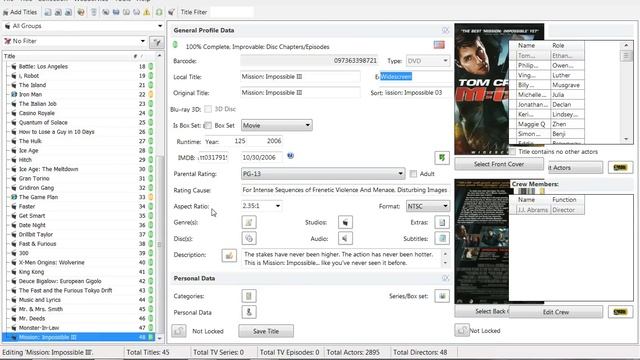This screenshot has height=360, width=640.
Task: Click the Edit Crew button
Action: coord(556,312)
